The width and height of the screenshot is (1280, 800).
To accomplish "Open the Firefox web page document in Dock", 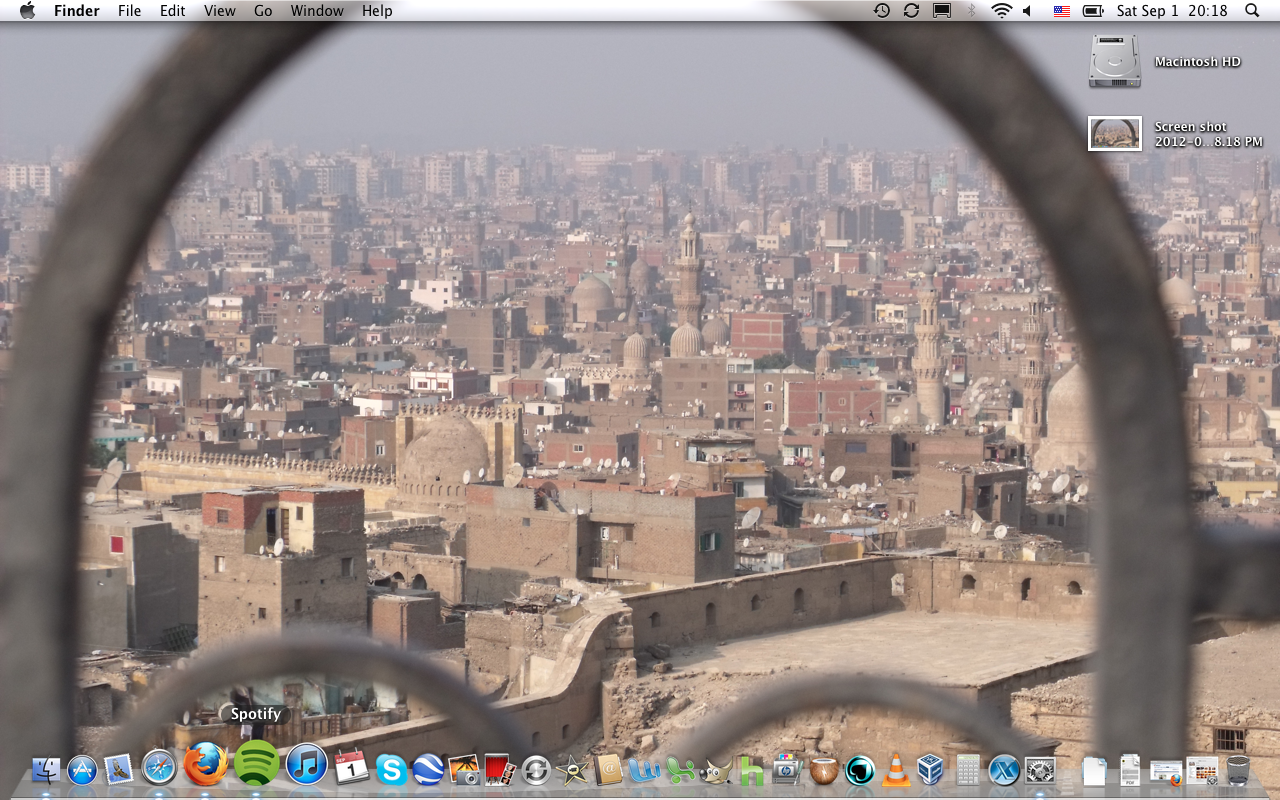I will [1166, 771].
